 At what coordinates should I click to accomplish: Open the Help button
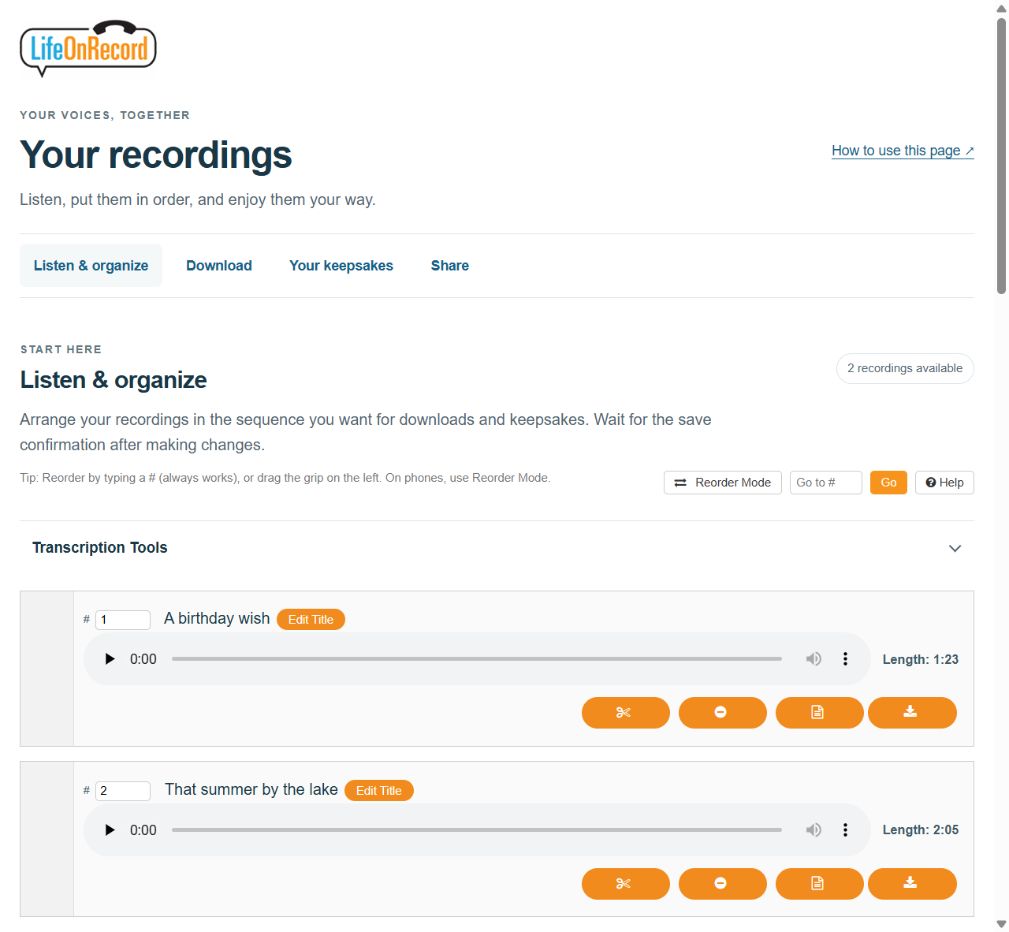[944, 483]
